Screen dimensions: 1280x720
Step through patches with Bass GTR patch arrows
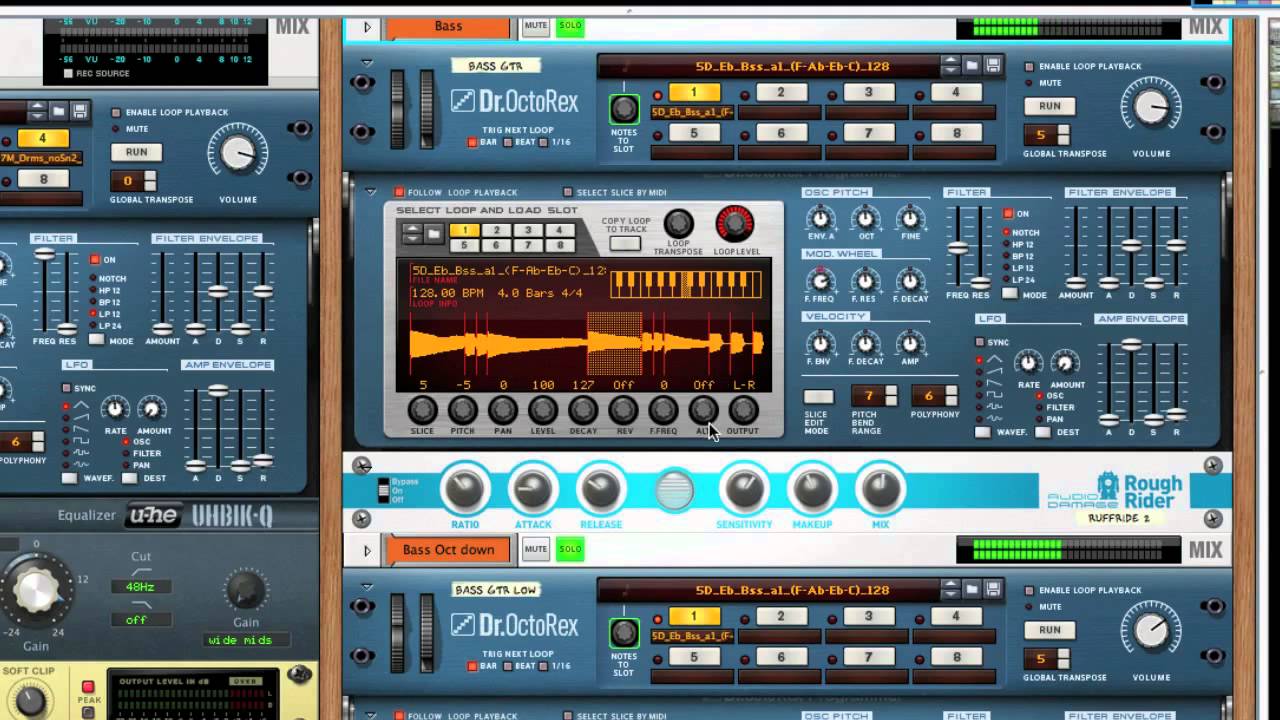pyautogui.click(x=950, y=66)
